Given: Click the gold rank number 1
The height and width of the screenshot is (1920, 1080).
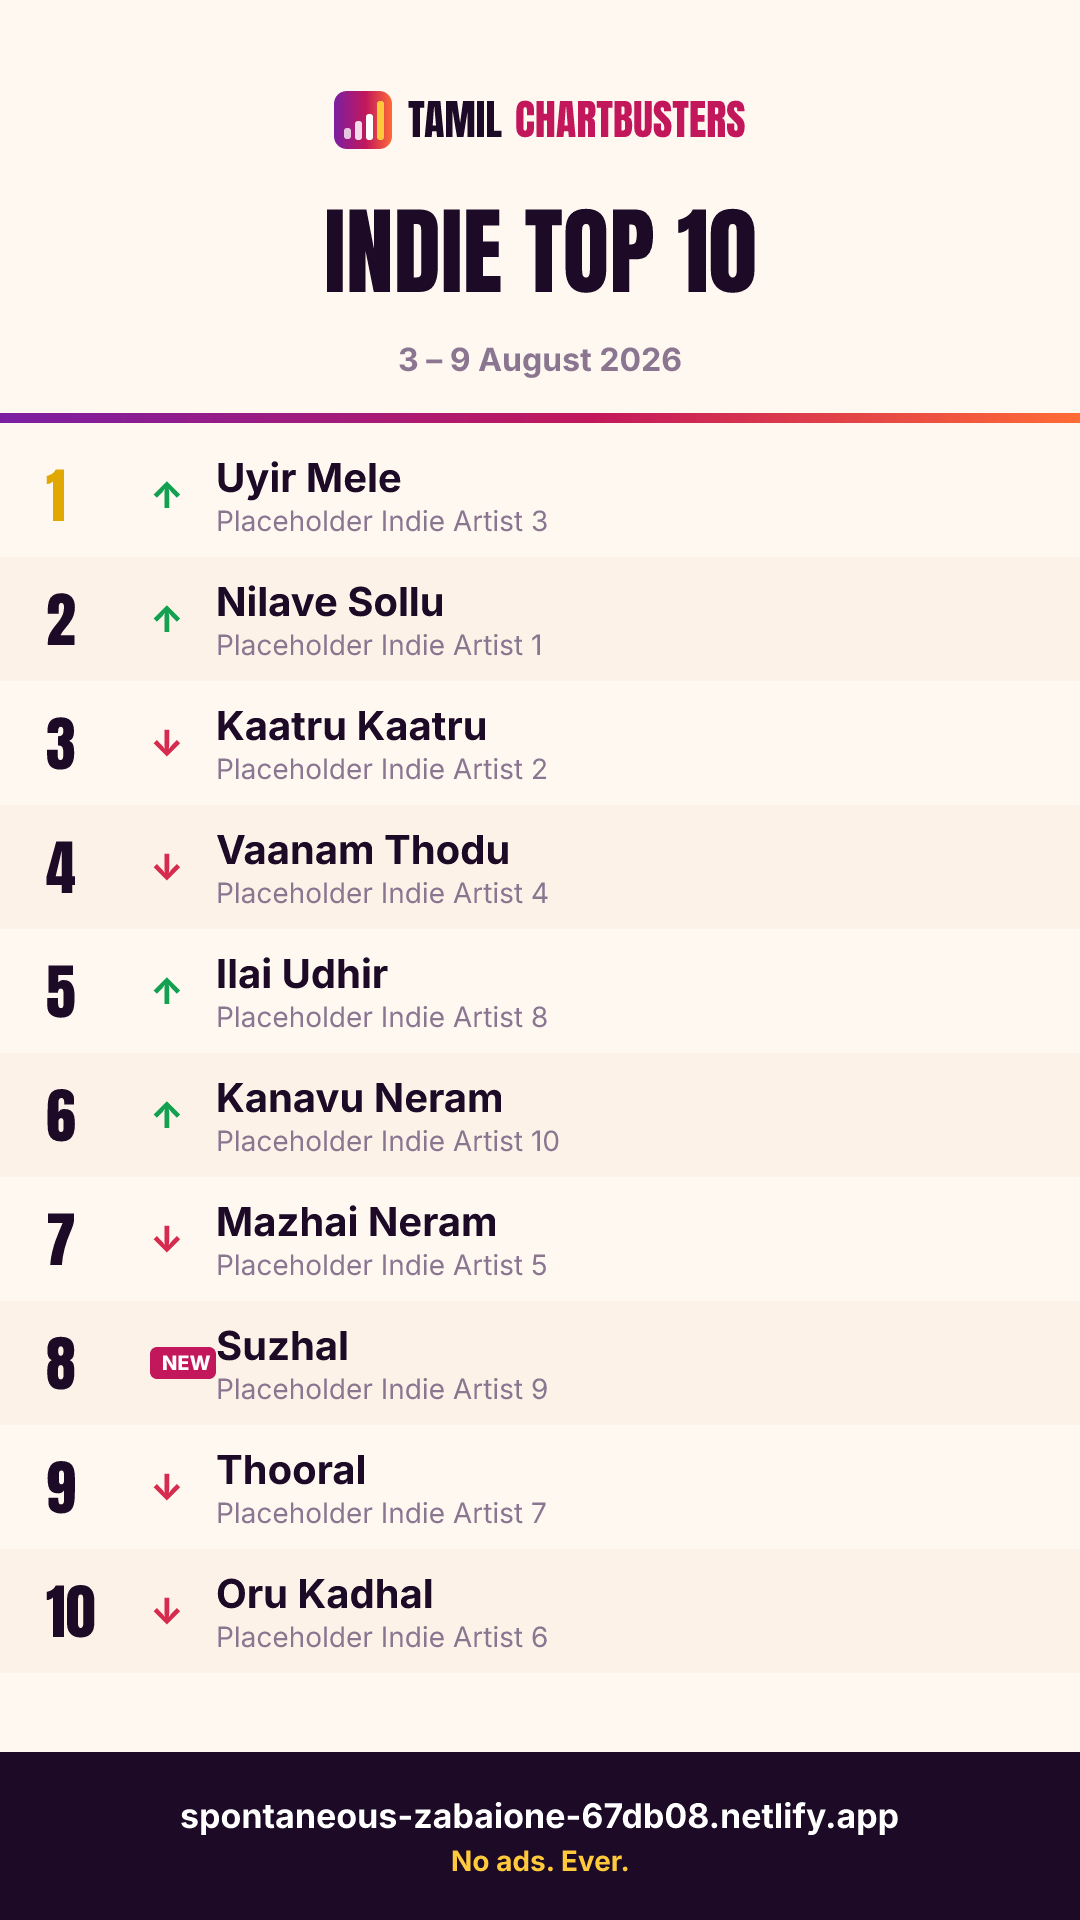Looking at the screenshot, I should click(56, 496).
